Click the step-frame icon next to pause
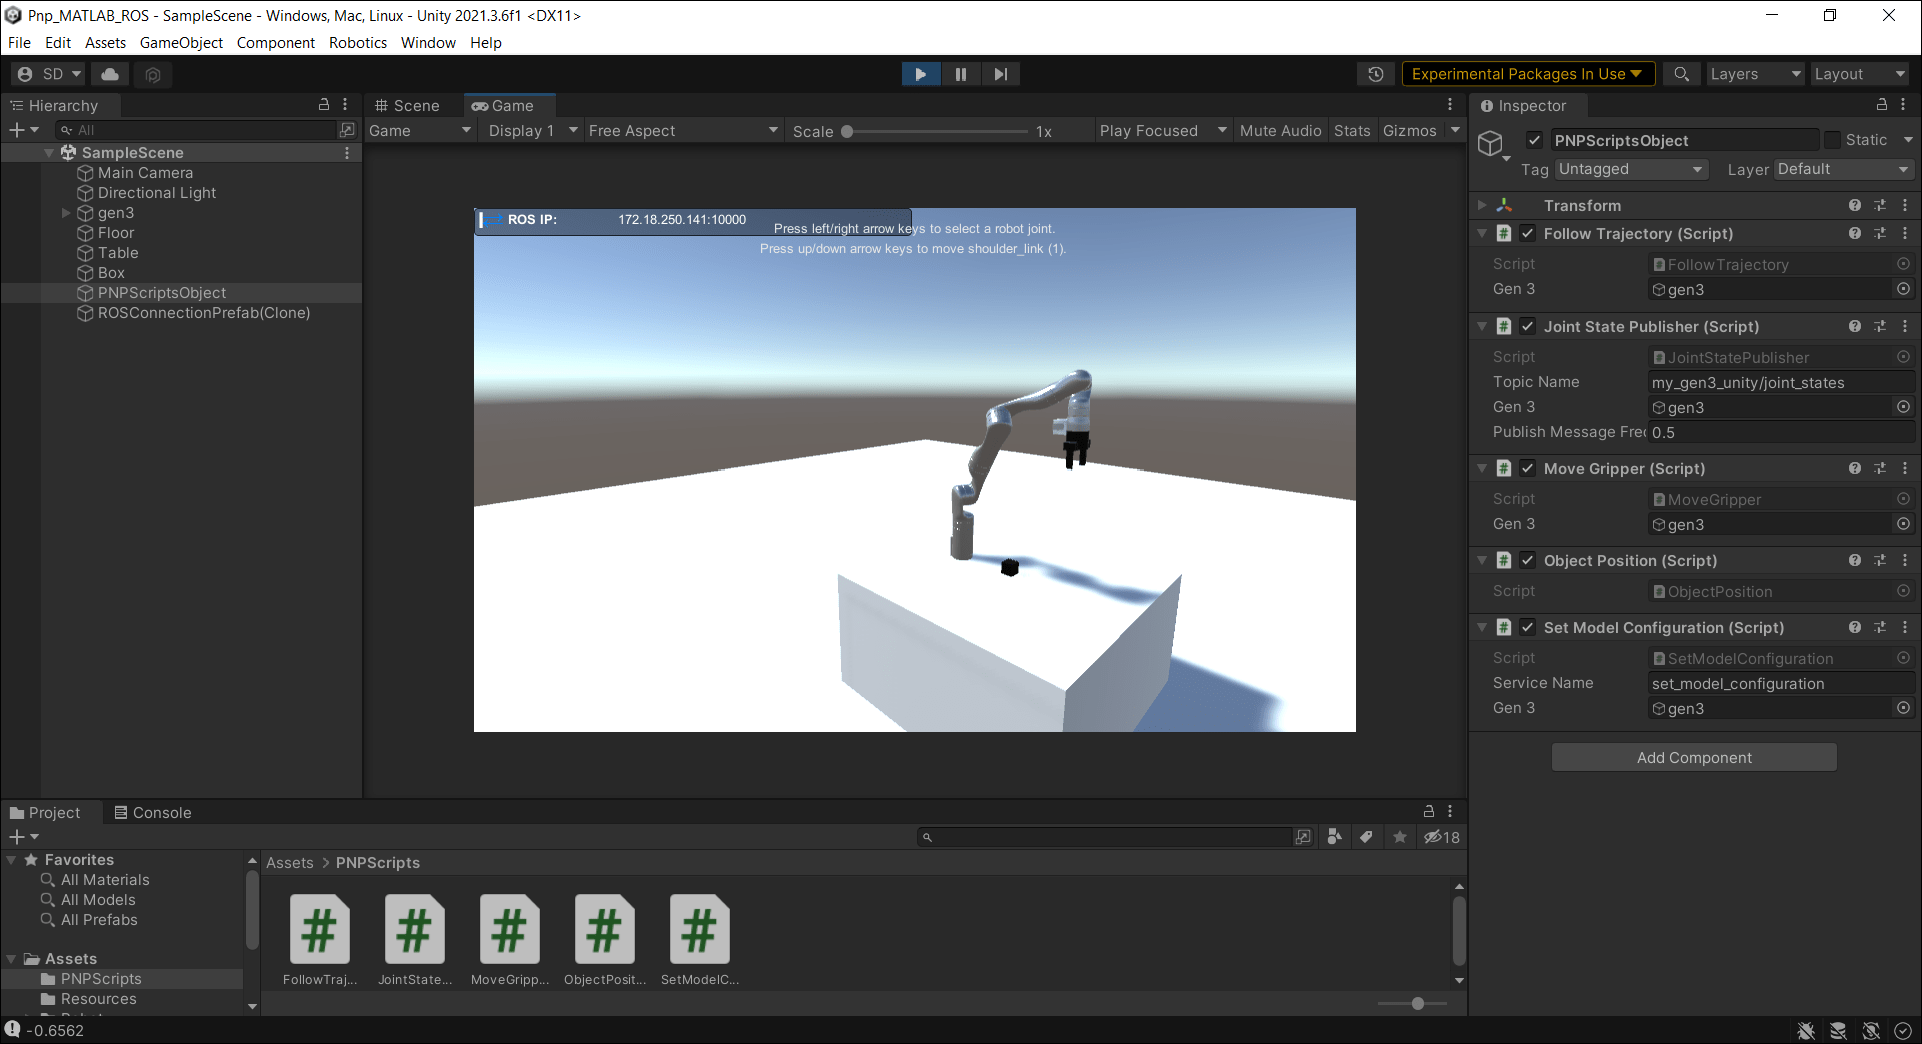The height and width of the screenshot is (1044, 1922). tap(999, 73)
